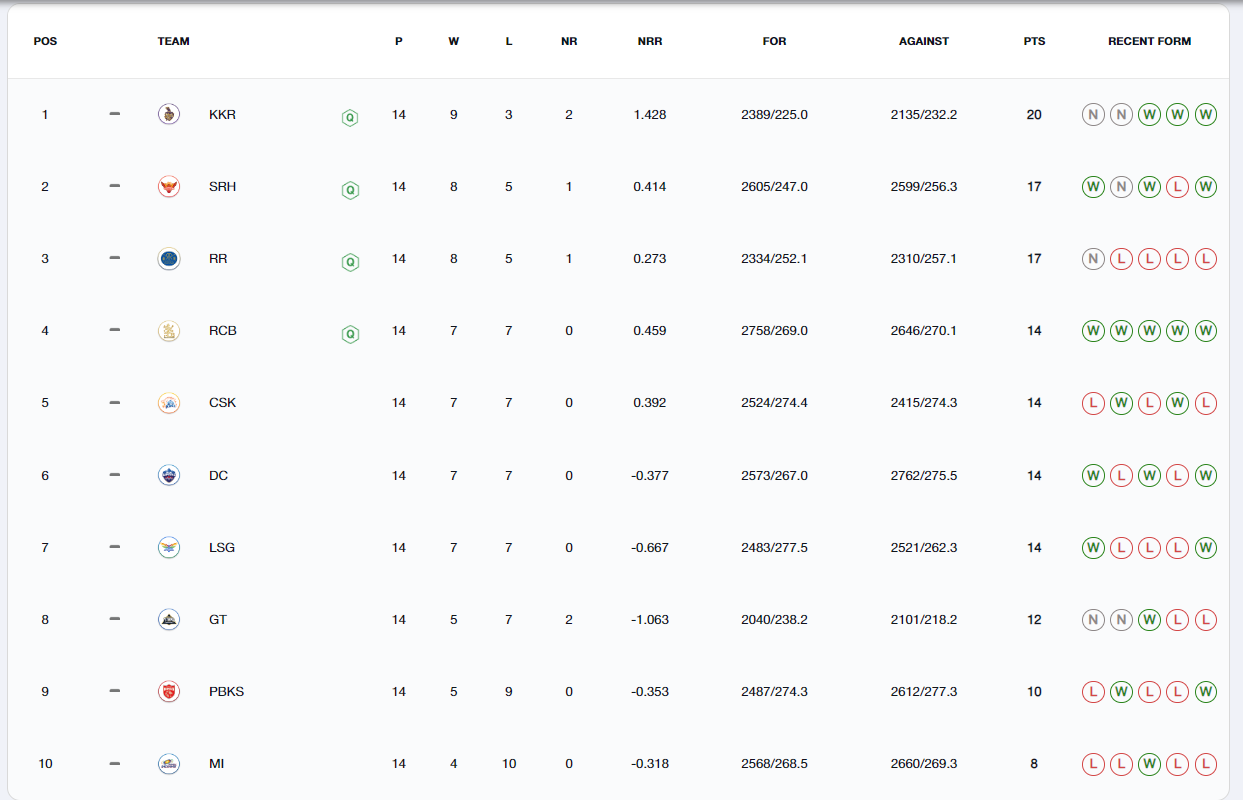Click the position change dash in KKR row
1243x800 pixels.
114,114
